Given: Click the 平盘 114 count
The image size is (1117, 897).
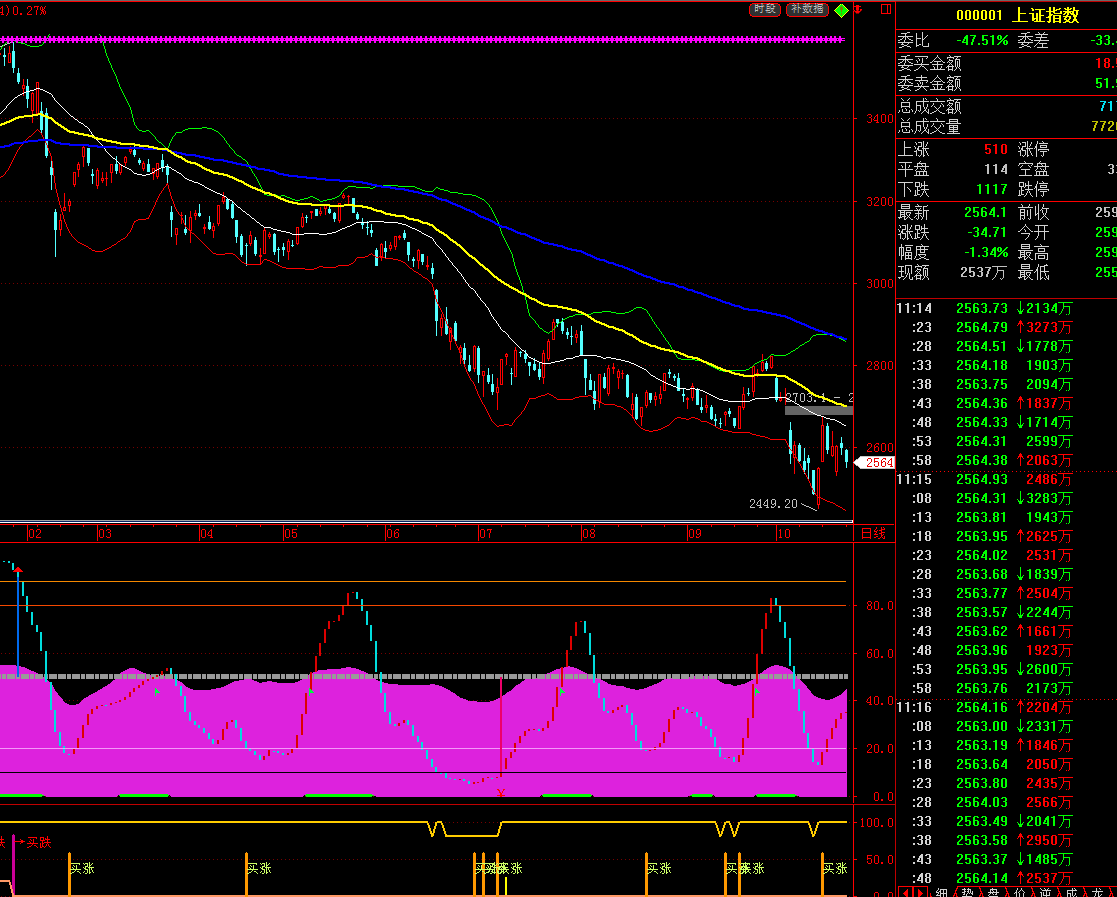Looking at the screenshot, I should [x=996, y=170].
